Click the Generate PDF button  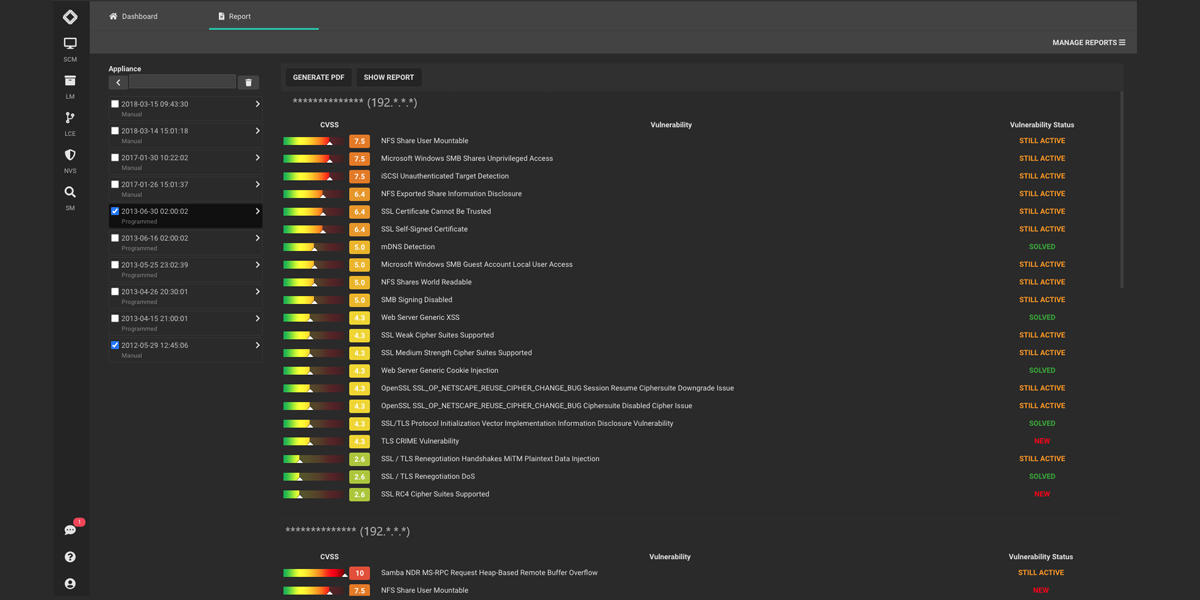318,77
